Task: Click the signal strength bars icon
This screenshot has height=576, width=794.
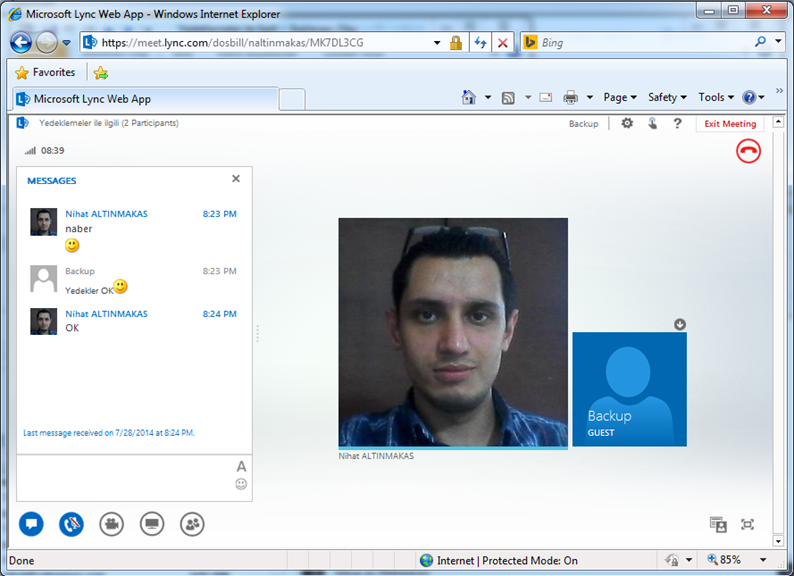Action: coord(30,150)
